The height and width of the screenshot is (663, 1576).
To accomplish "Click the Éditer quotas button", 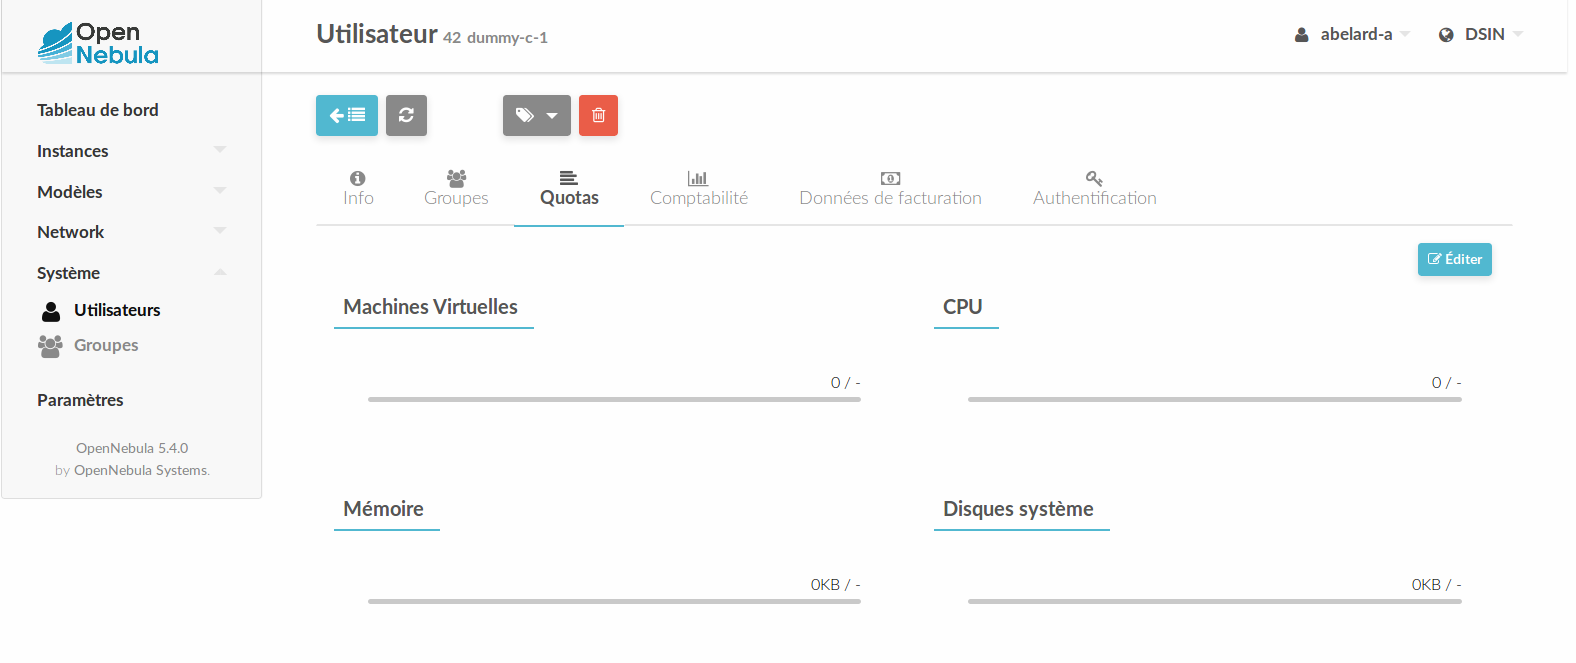I will click(1454, 259).
